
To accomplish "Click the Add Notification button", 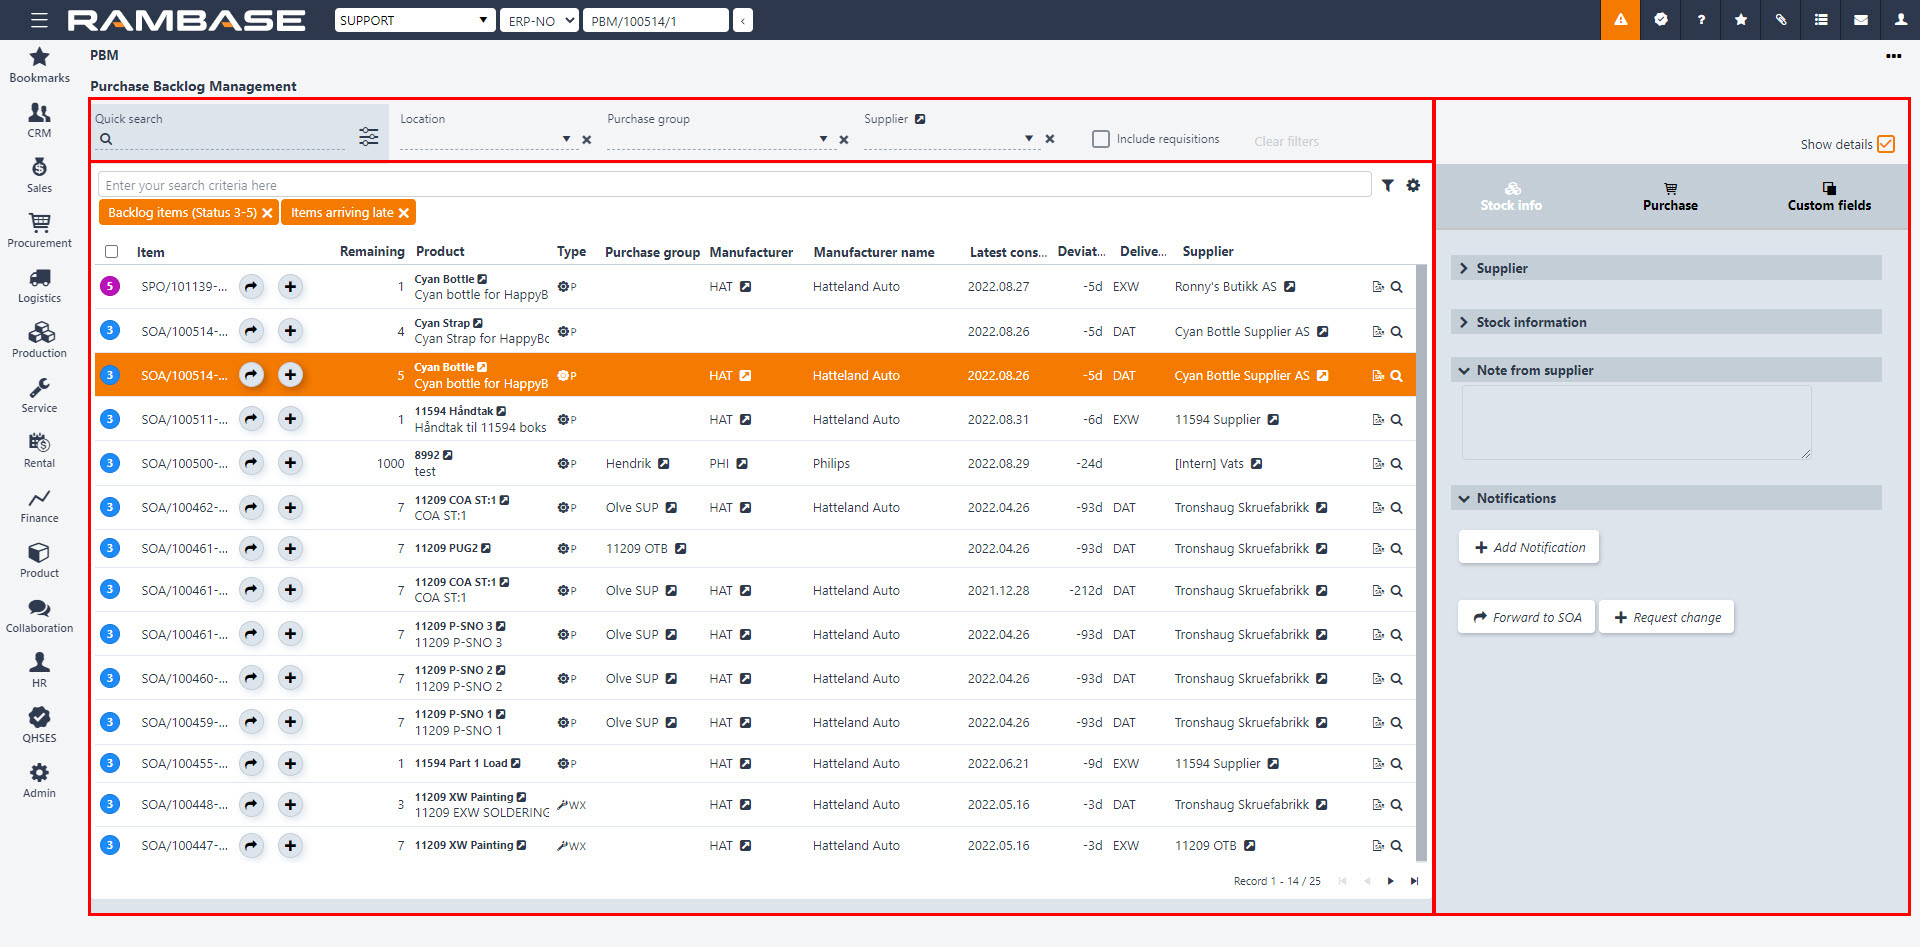I will 1529,547.
